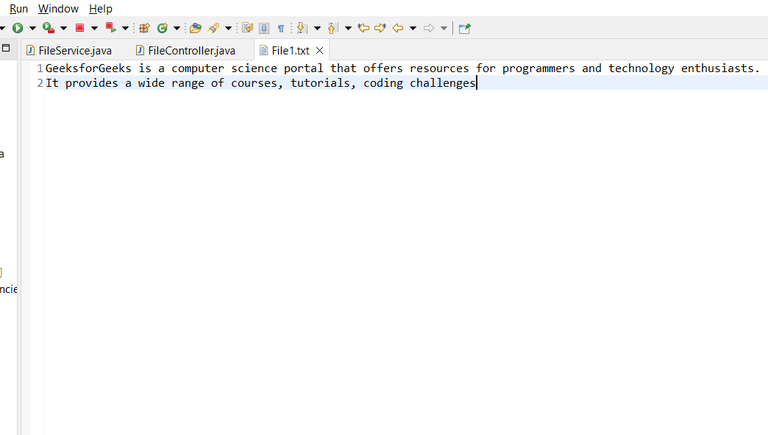This screenshot has width=768, height=435.
Task: Click the word "tutorials," in line 2
Action: 323,83
